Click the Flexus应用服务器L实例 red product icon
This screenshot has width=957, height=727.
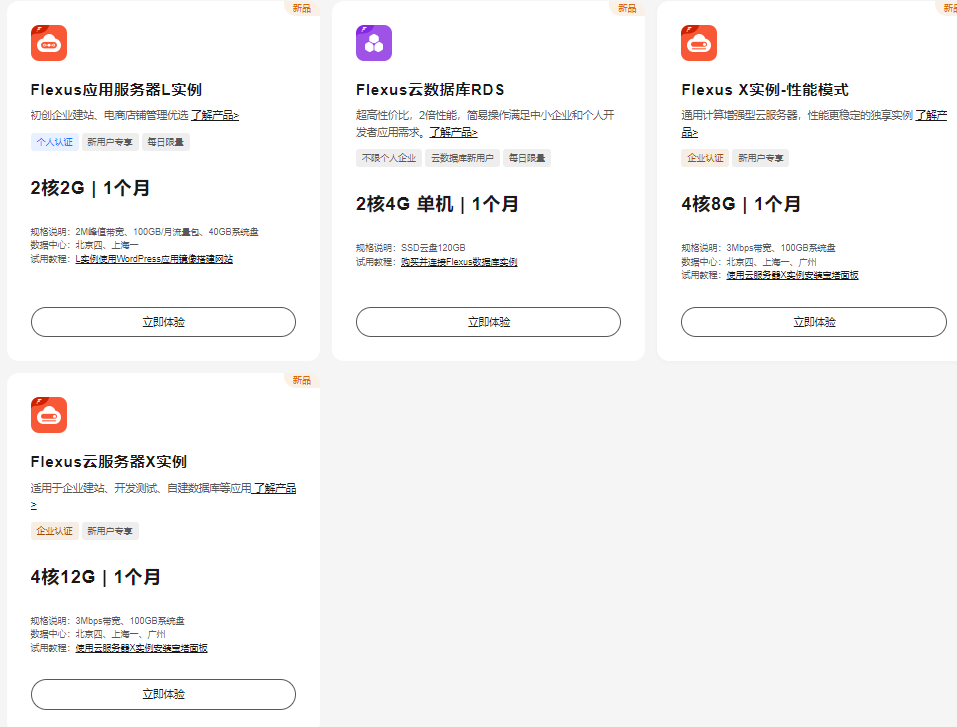point(49,43)
